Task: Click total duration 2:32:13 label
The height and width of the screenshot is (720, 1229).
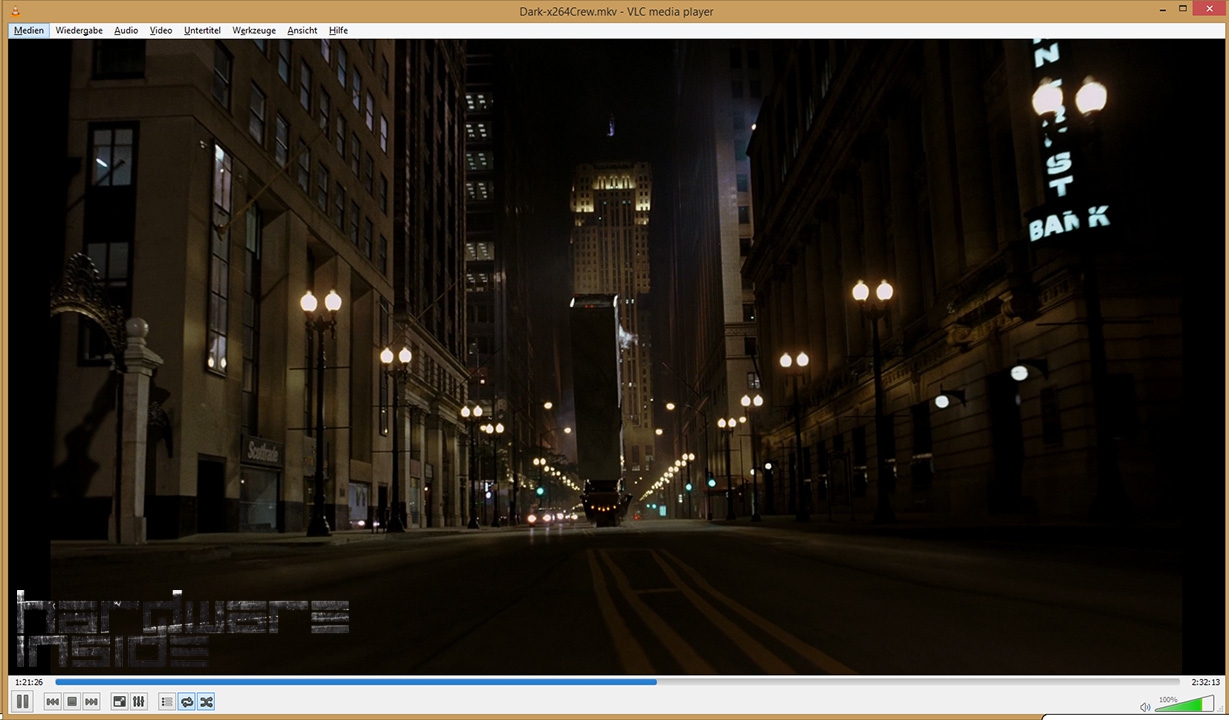Action: point(1205,682)
